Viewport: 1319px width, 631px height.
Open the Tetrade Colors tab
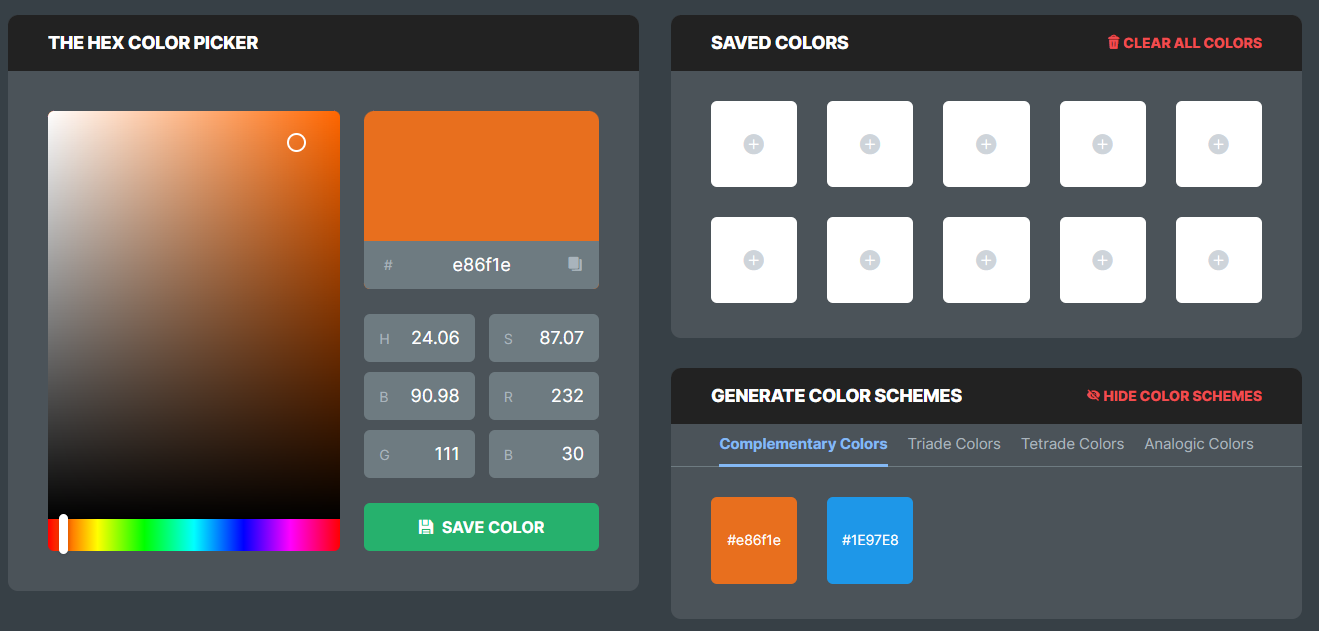pos(1072,444)
